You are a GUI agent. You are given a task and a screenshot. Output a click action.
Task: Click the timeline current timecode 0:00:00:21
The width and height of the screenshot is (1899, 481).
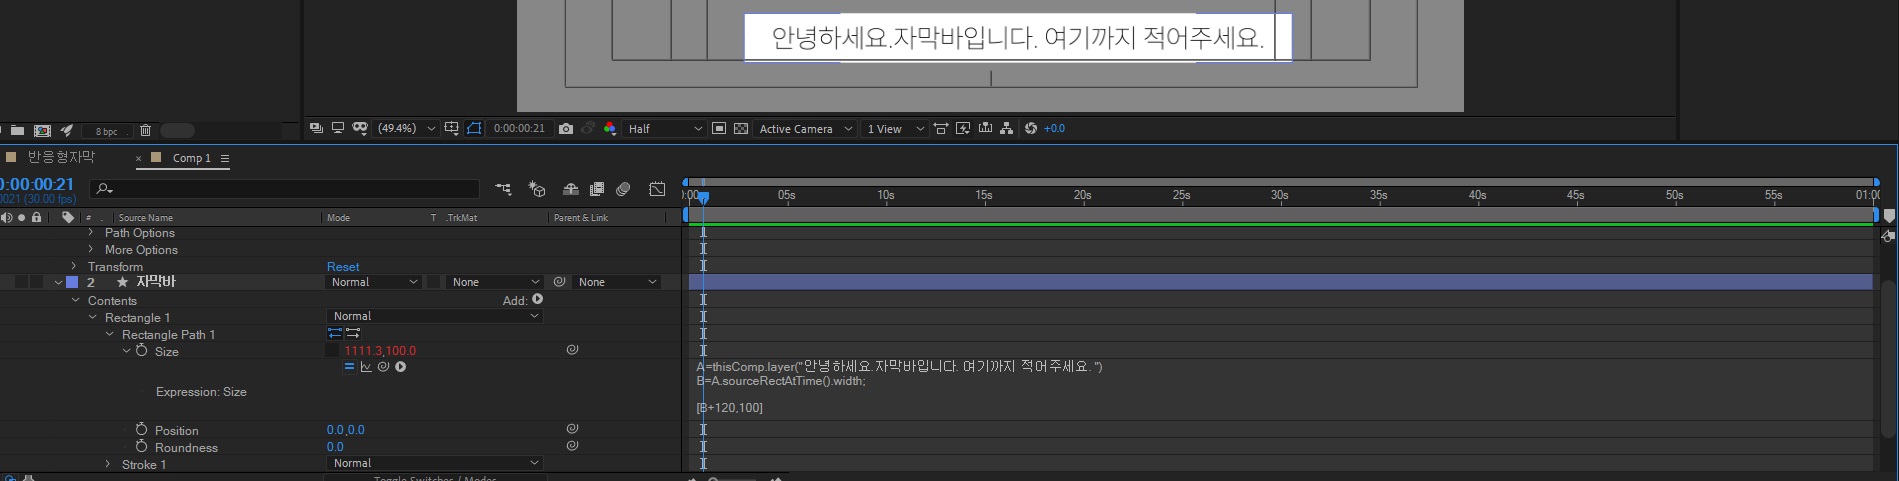pos(38,184)
